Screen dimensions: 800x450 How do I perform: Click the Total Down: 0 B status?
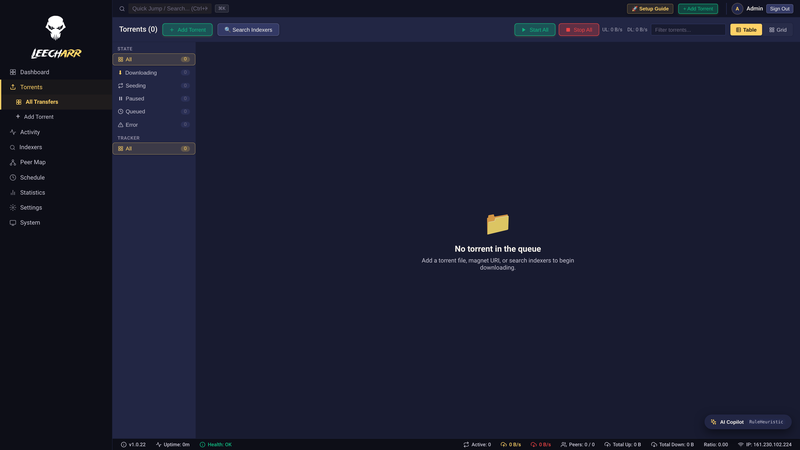(x=672, y=444)
